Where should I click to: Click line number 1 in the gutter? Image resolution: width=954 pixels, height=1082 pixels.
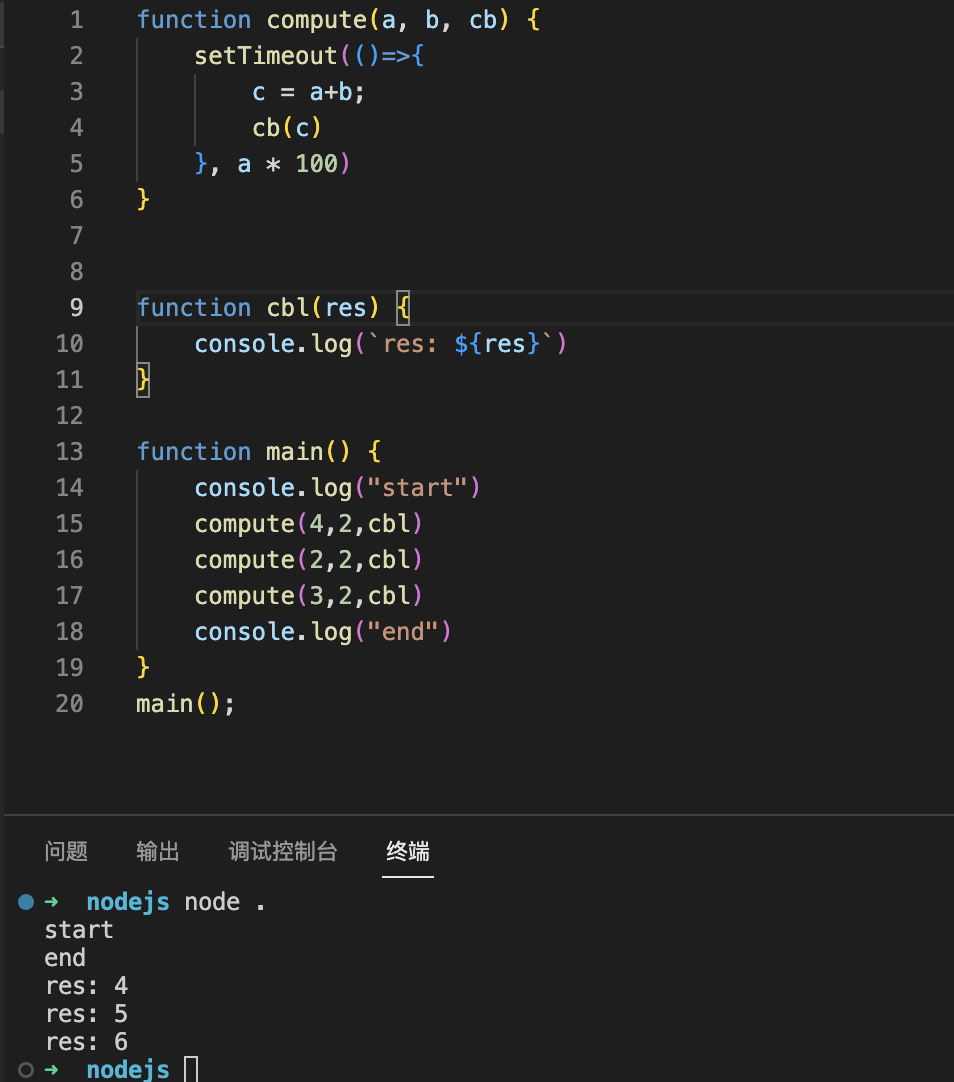point(77,20)
